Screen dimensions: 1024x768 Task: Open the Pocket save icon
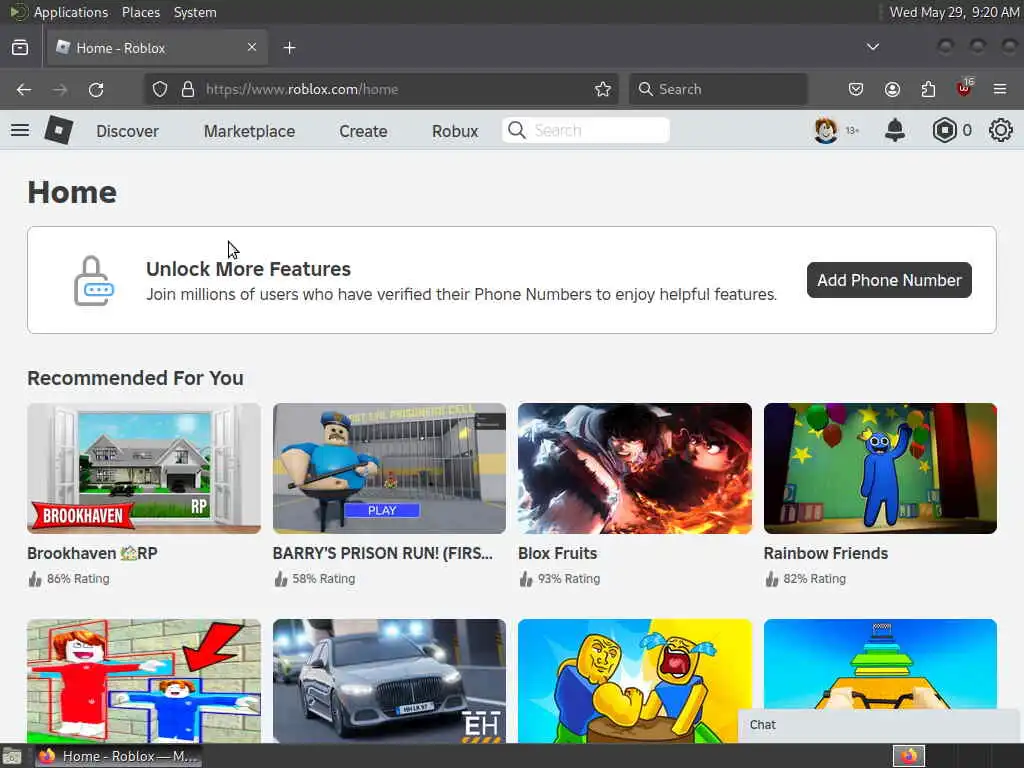point(856,89)
